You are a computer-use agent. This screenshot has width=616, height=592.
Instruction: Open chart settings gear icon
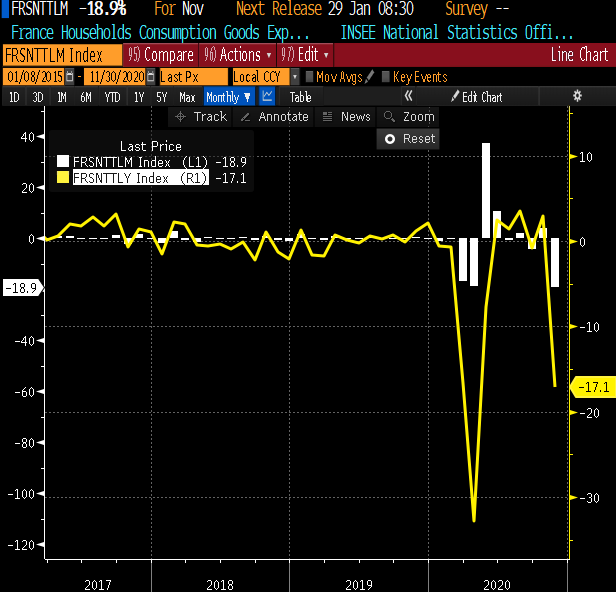tap(577, 97)
